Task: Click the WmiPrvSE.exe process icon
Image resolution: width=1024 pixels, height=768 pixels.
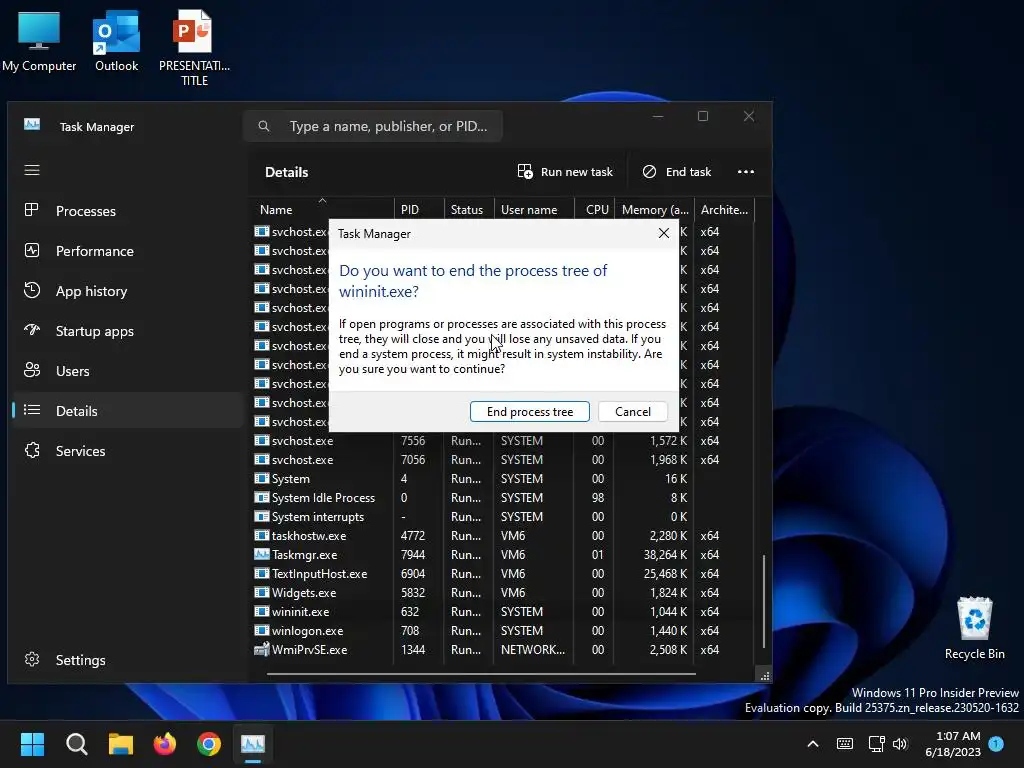Action: coord(261,649)
